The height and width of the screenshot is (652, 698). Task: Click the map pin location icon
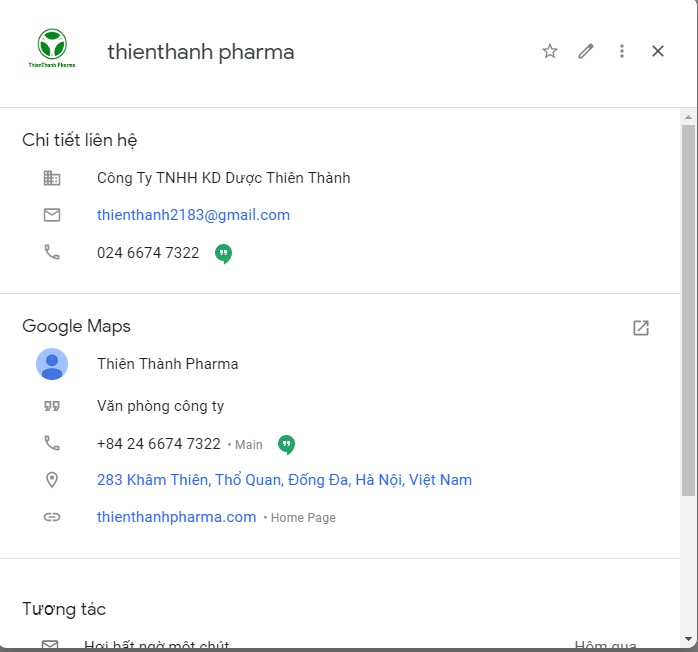coord(52,480)
